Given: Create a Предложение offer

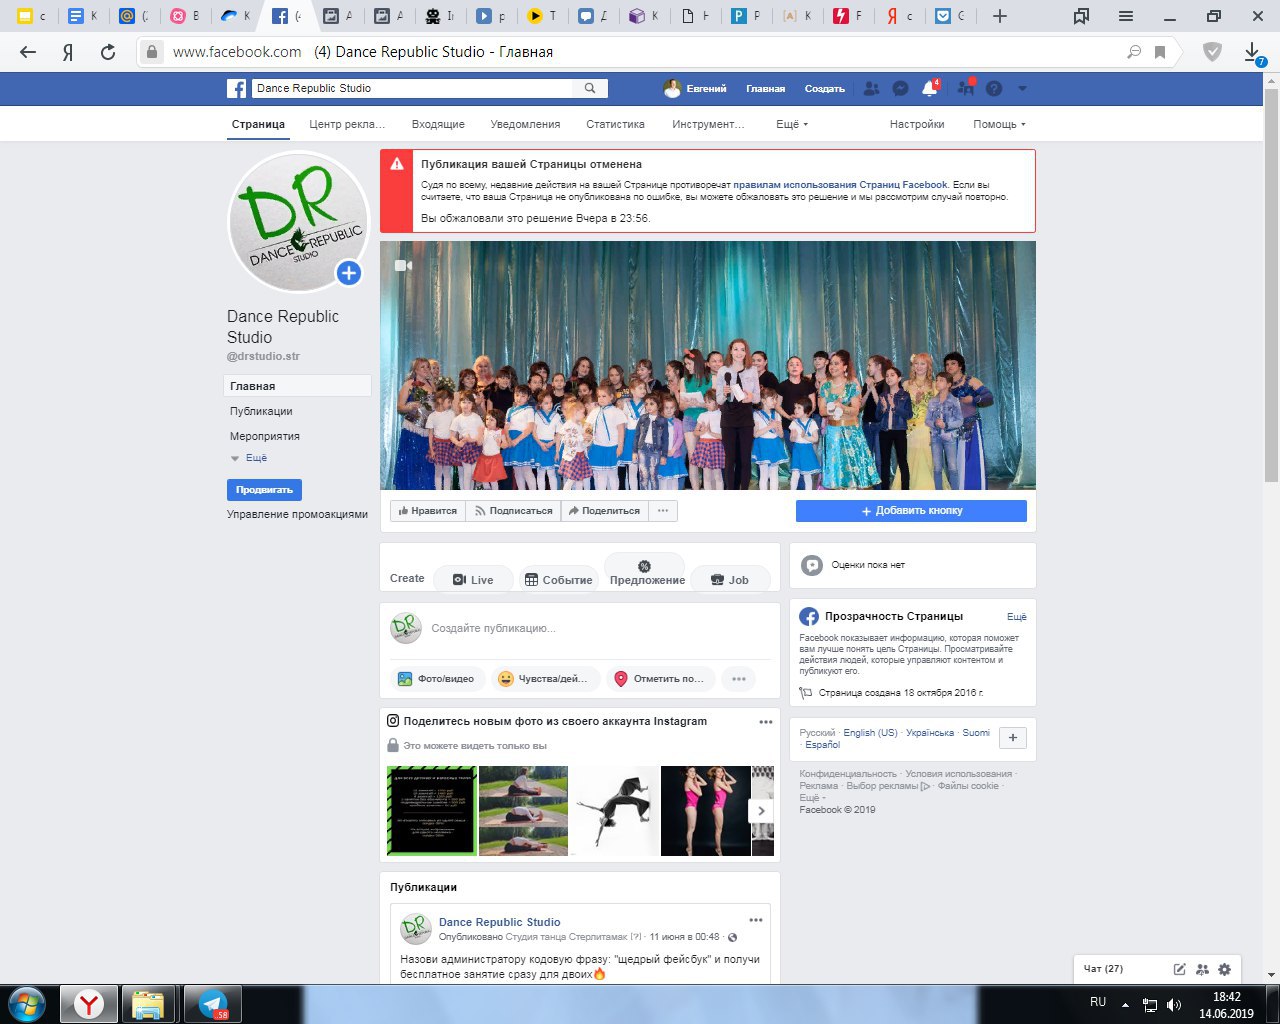Looking at the screenshot, I should point(646,574).
